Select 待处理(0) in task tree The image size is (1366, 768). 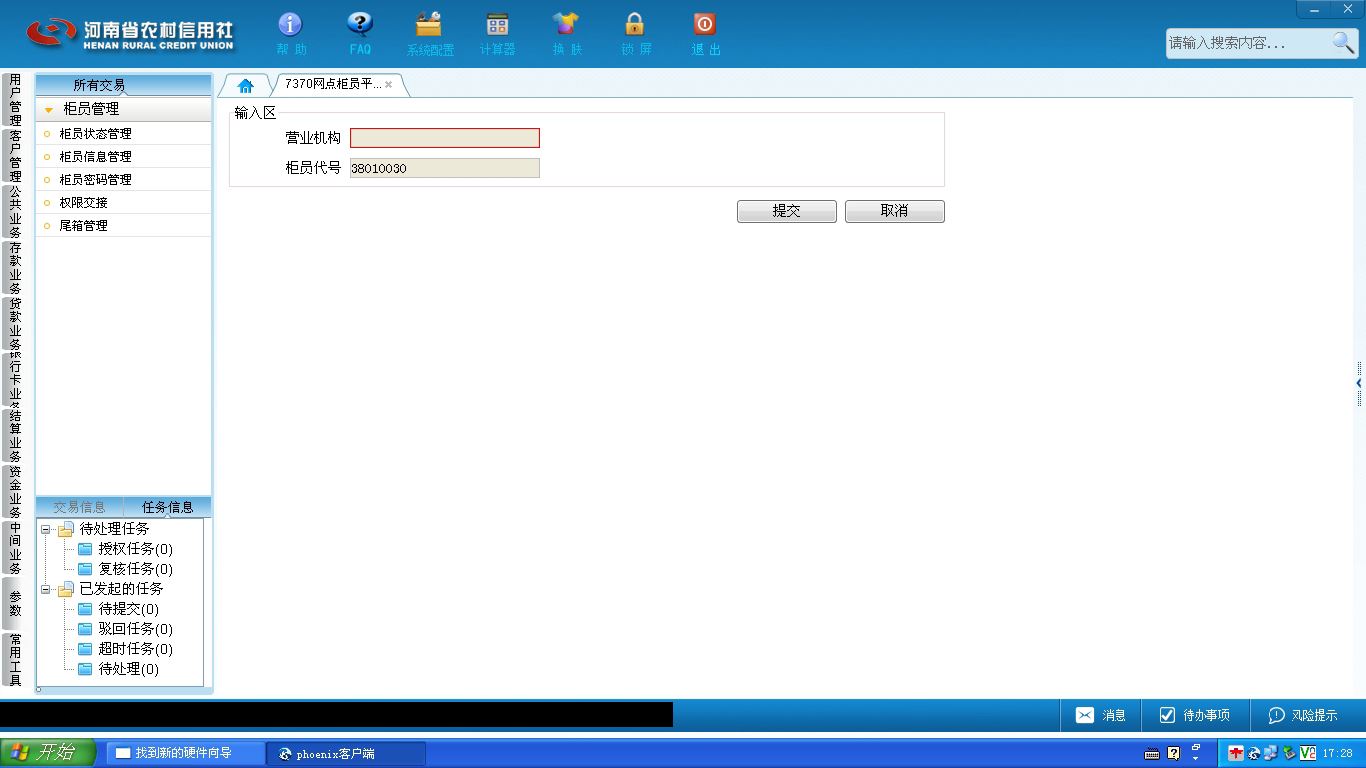click(128, 669)
